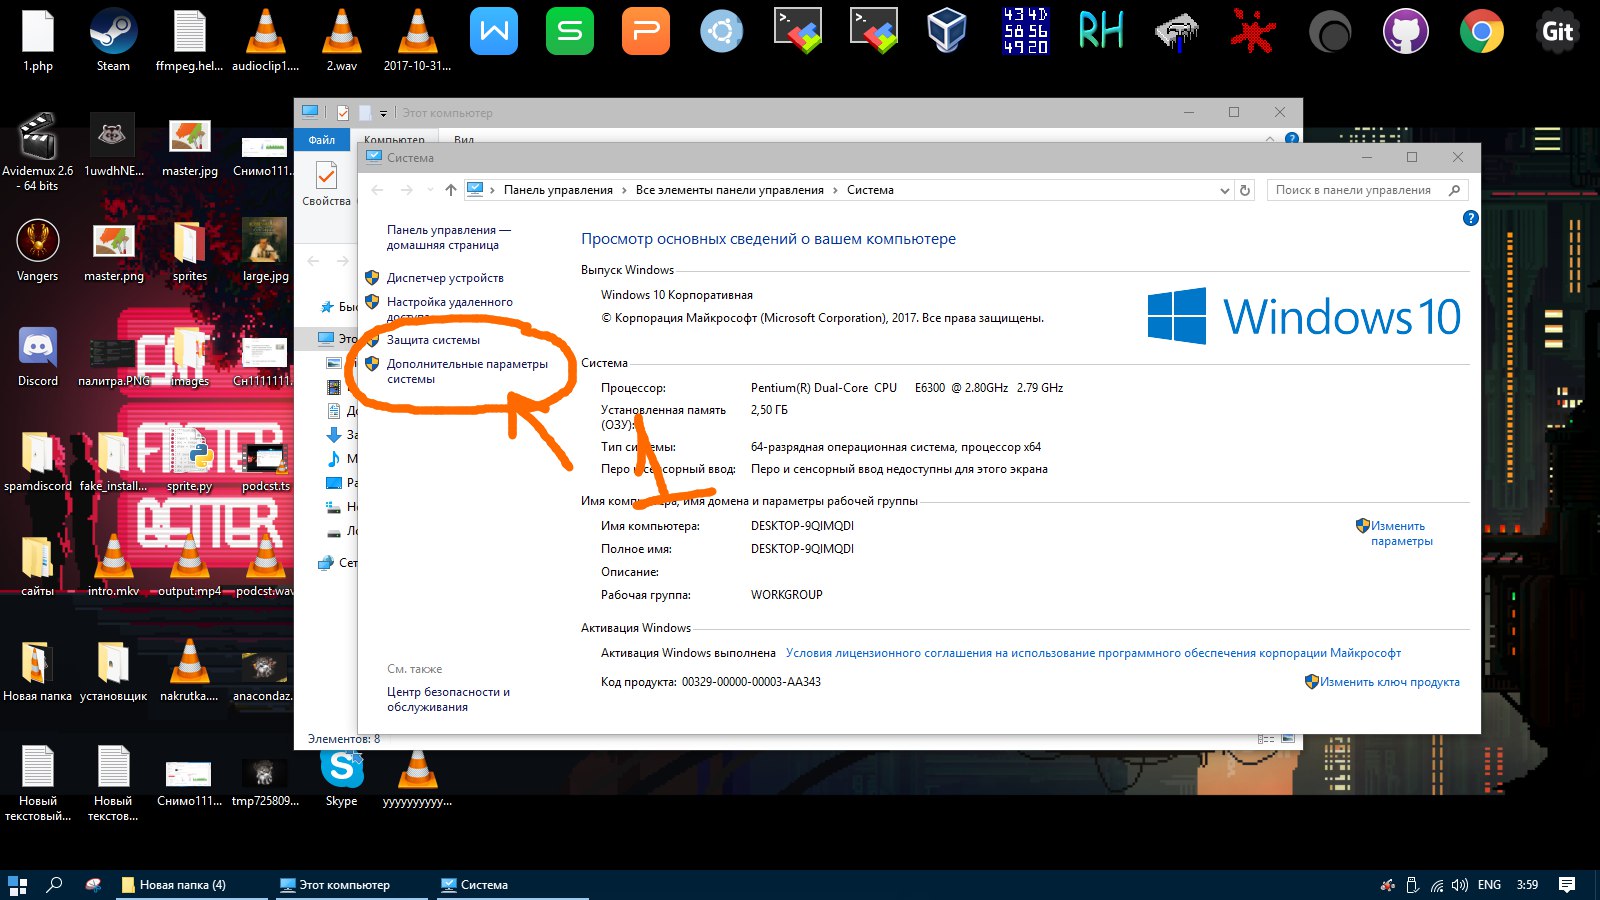
Task: Open Avidemux 2.6 - 64 bits shortcut
Action: [x=38, y=152]
